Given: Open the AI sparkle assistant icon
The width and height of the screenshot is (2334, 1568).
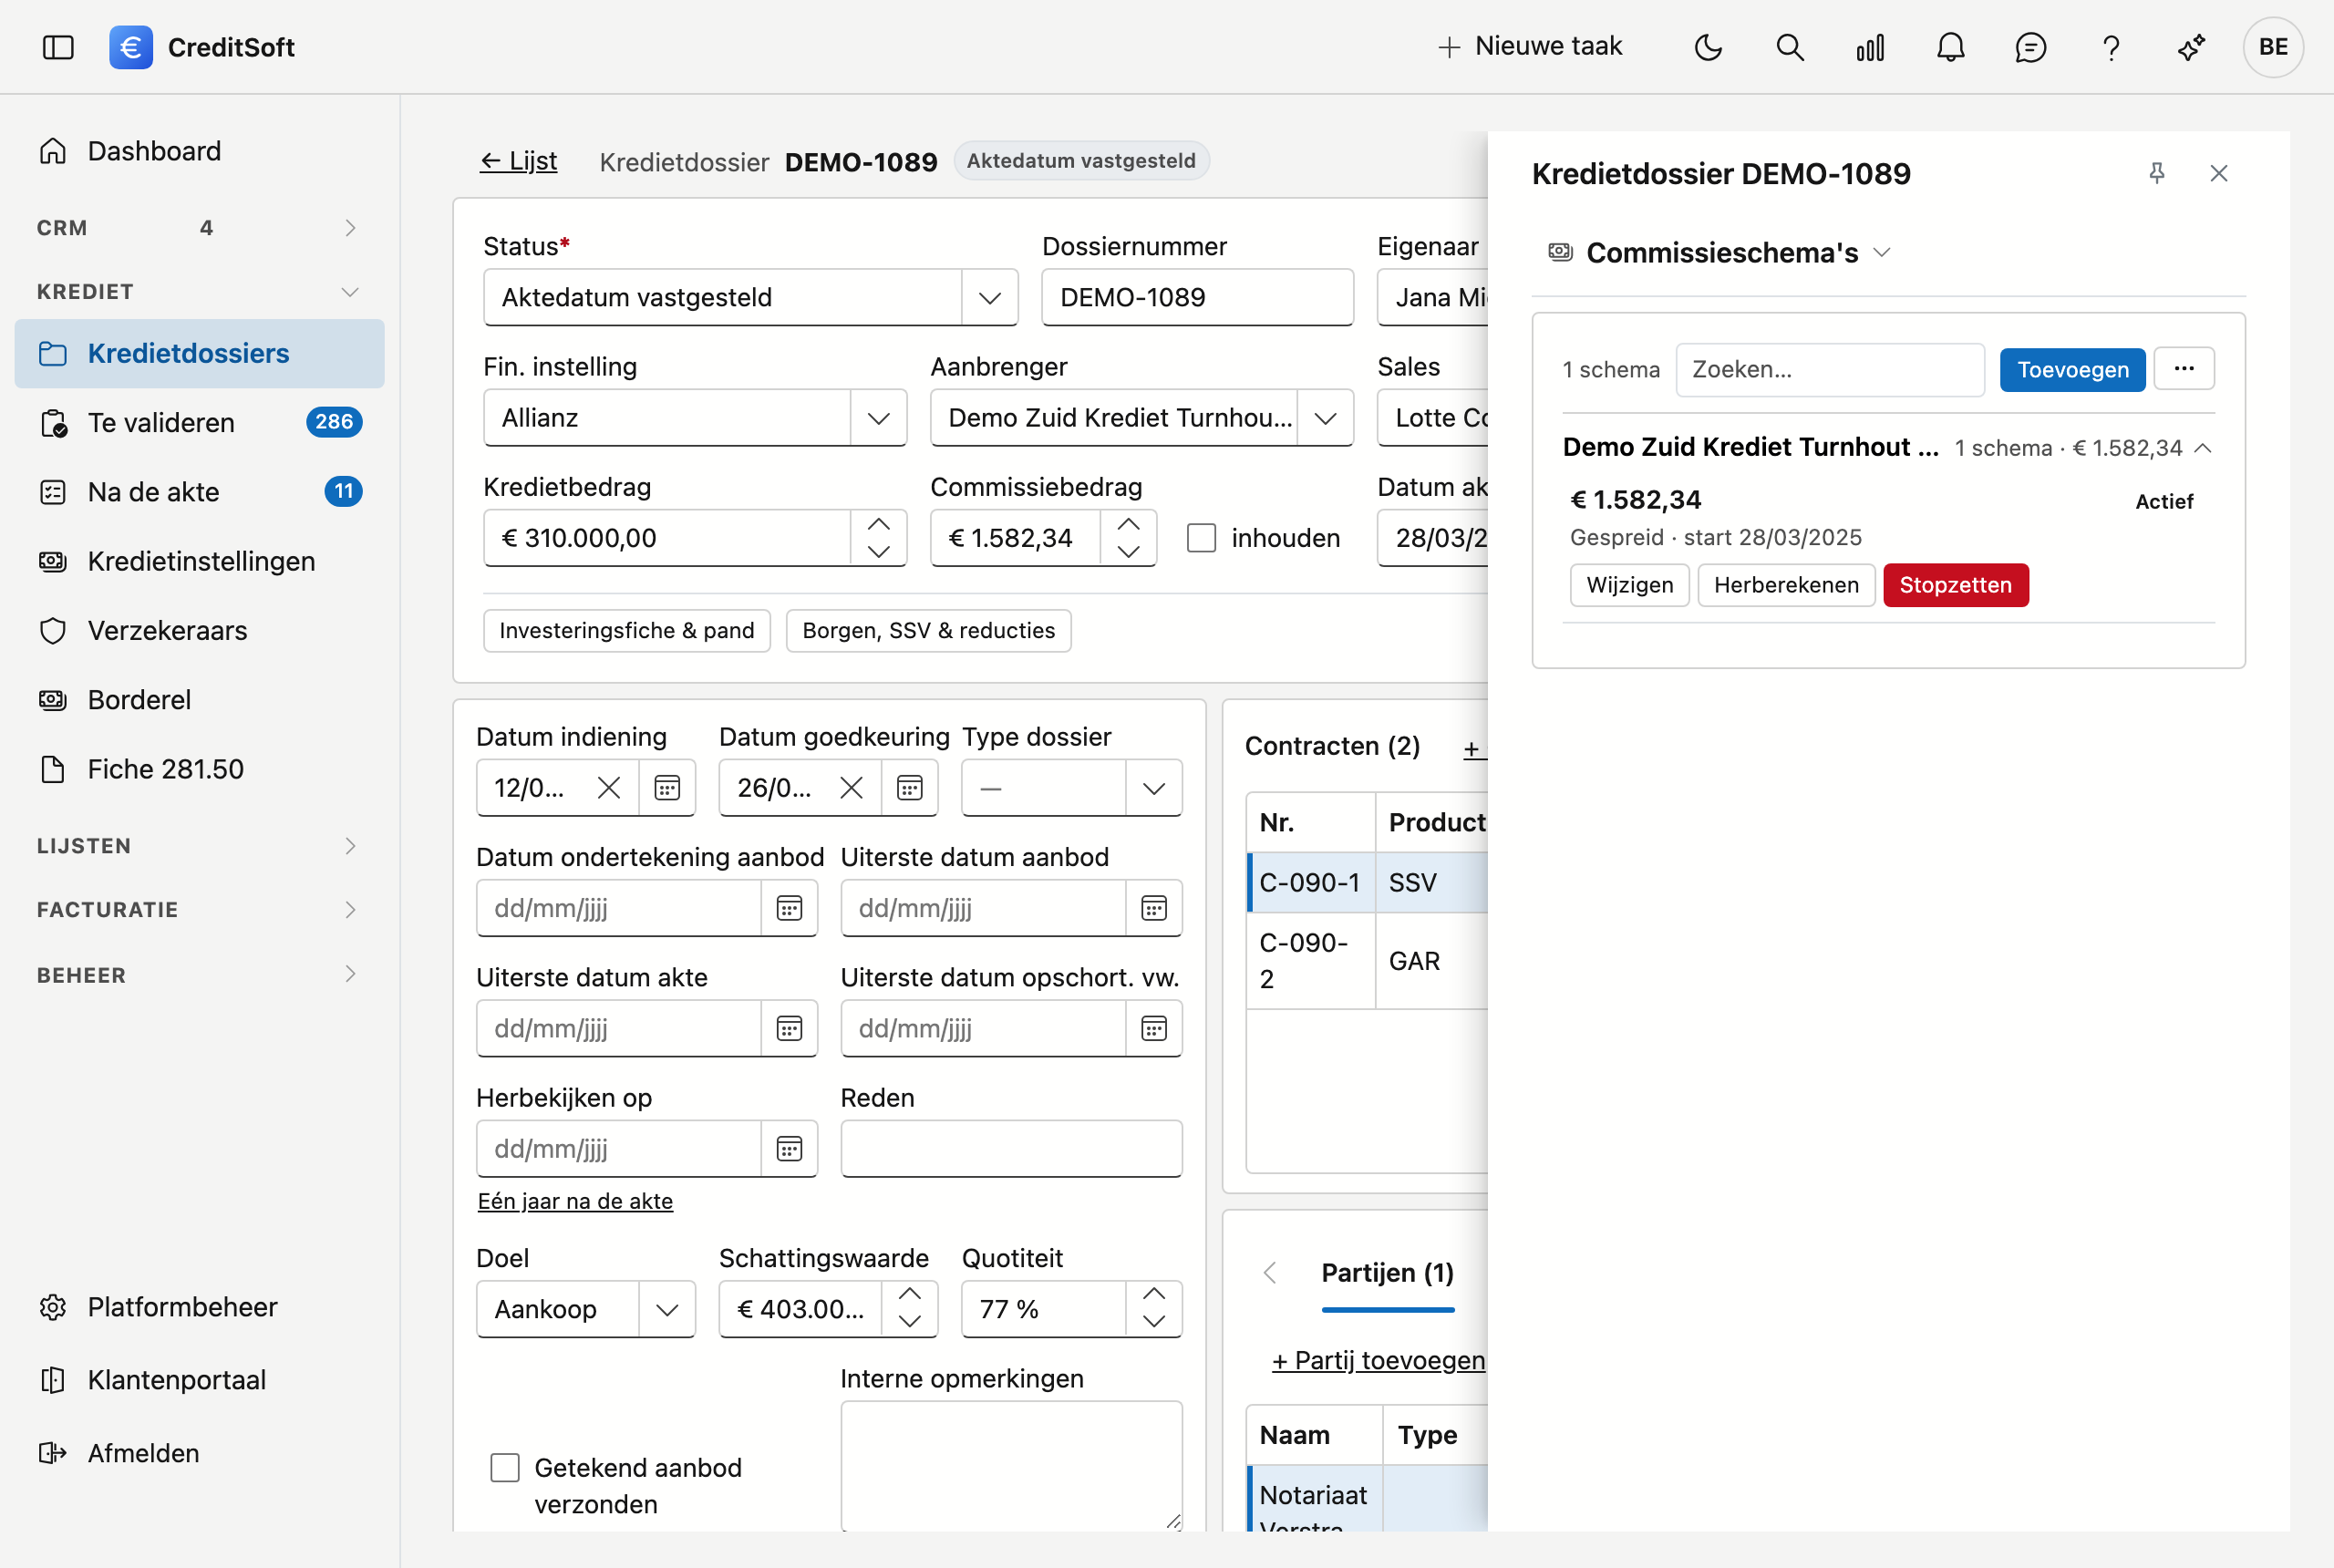Looking at the screenshot, I should point(2191,47).
